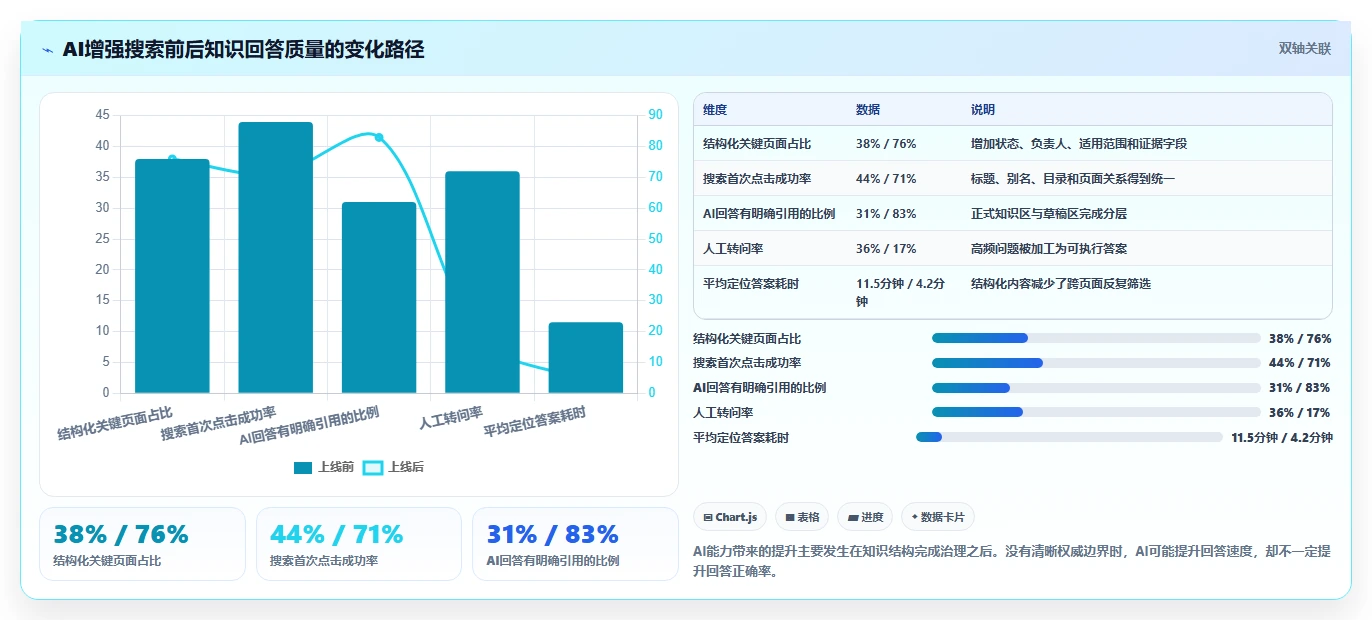Image resolution: width=1372 pixels, height=620 pixels.
Task: Click the 数据卡片 tag chip
Action: point(937,517)
